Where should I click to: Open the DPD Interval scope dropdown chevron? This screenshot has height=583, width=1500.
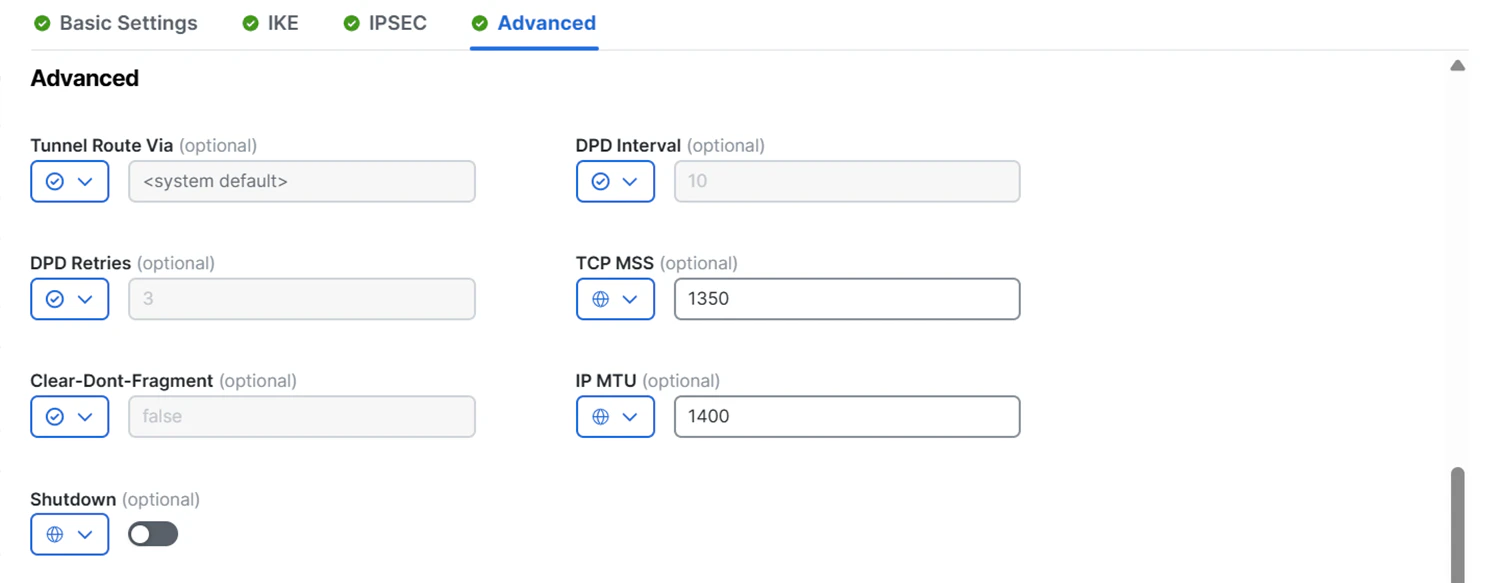(x=630, y=181)
